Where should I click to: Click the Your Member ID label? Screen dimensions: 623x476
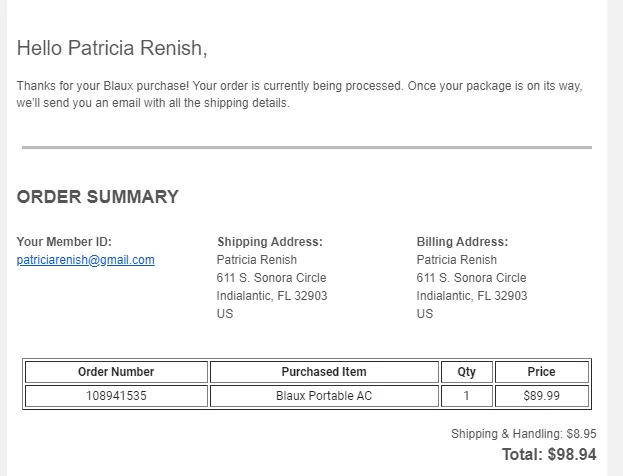[64, 242]
